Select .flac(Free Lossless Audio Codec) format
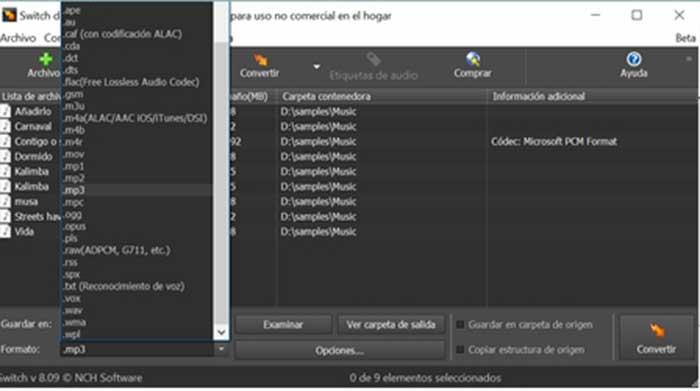Image resolution: width=700 pixels, height=391 pixels. pos(137,82)
